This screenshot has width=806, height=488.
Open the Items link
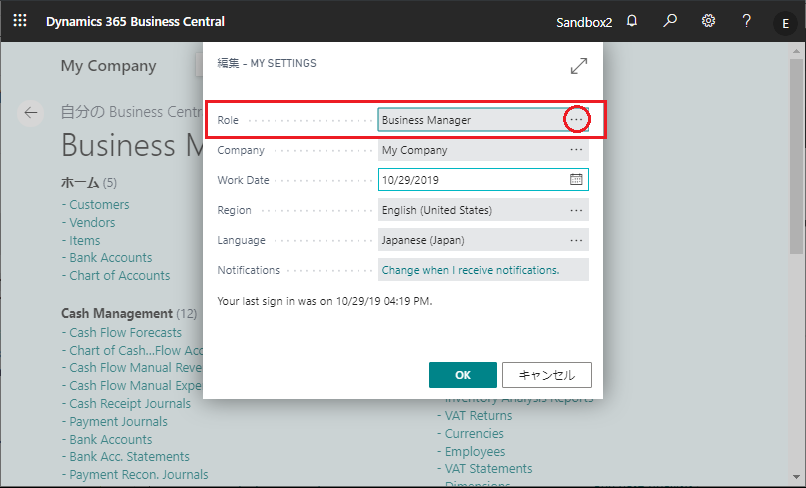click(85, 240)
